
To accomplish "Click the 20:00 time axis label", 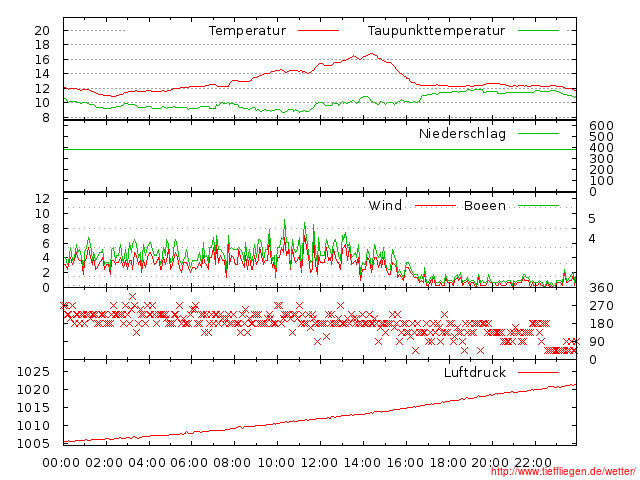I will click(490, 463).
